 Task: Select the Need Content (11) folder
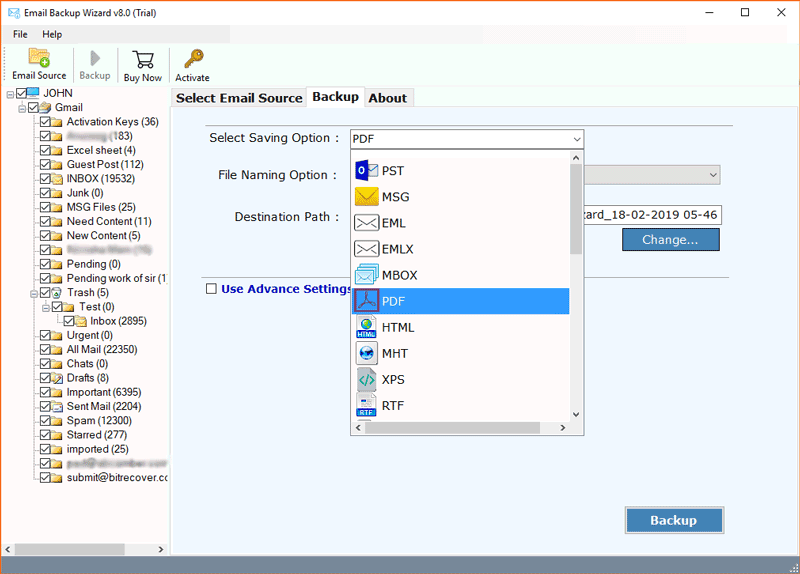click(109, 221)
